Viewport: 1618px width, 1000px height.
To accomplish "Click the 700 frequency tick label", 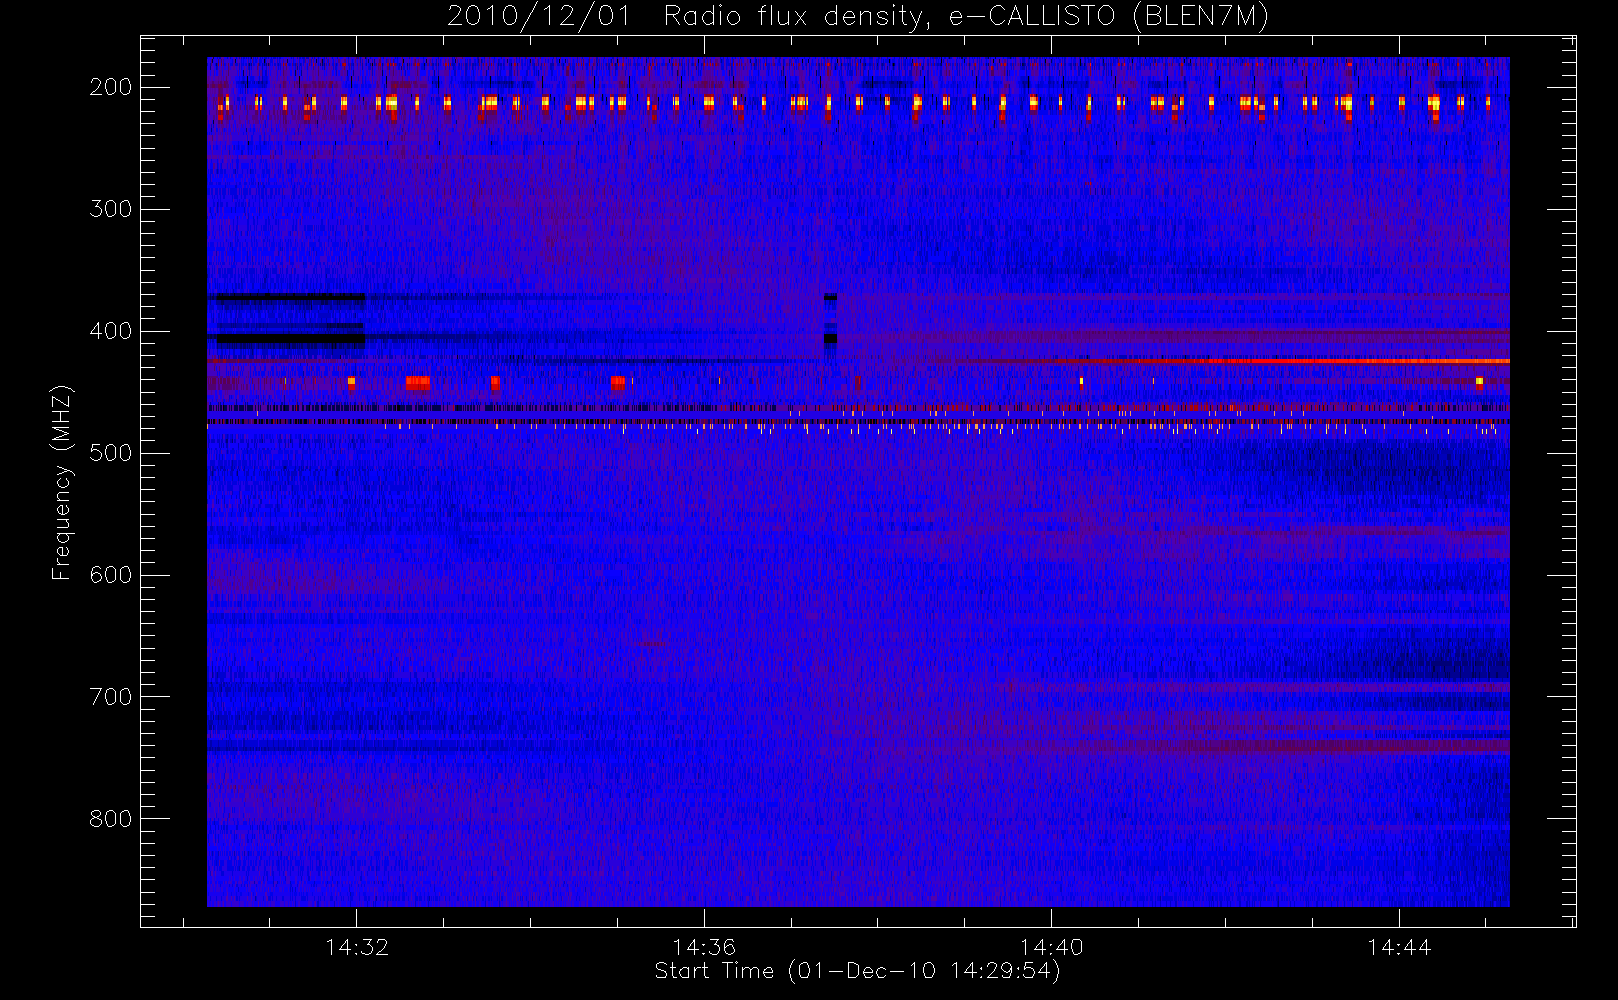I will tap(111, 697).
